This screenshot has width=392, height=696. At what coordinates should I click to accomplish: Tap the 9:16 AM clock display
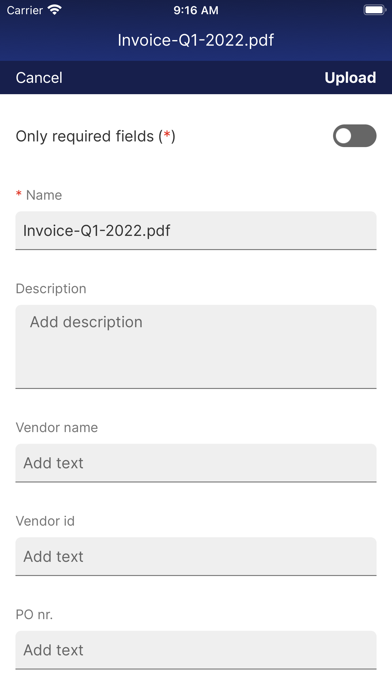tap(196, 10)
